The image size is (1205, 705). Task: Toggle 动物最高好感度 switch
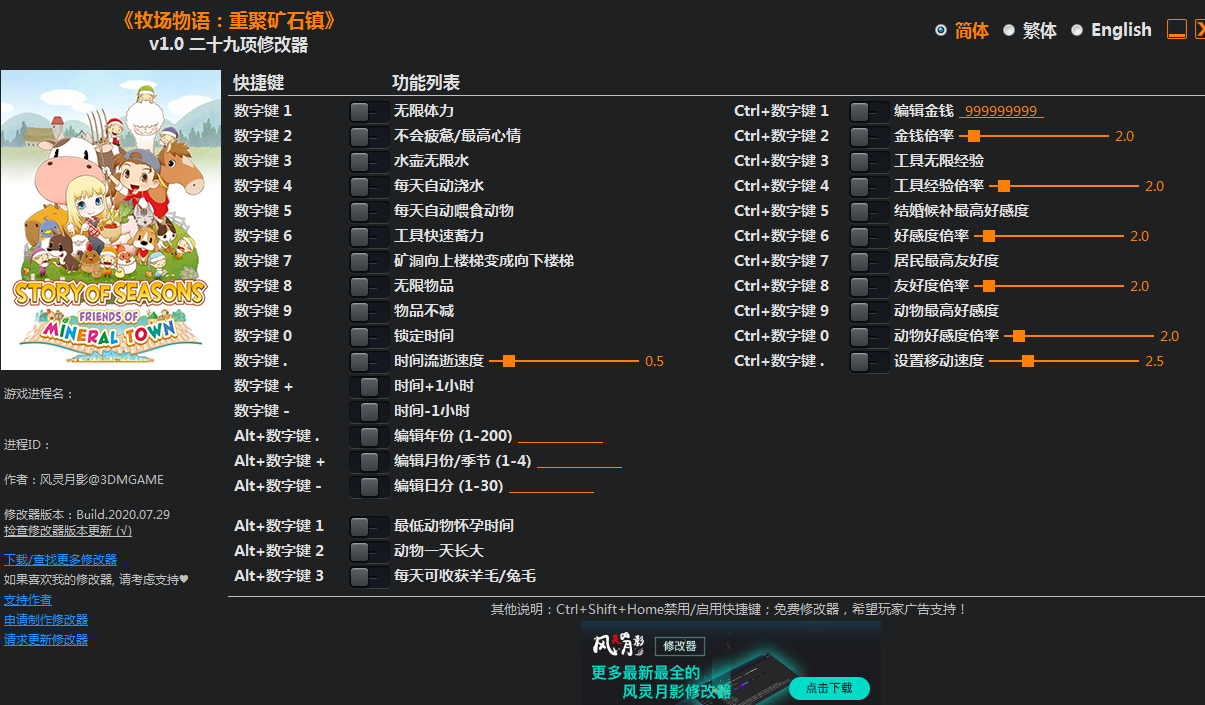point(869,311)
